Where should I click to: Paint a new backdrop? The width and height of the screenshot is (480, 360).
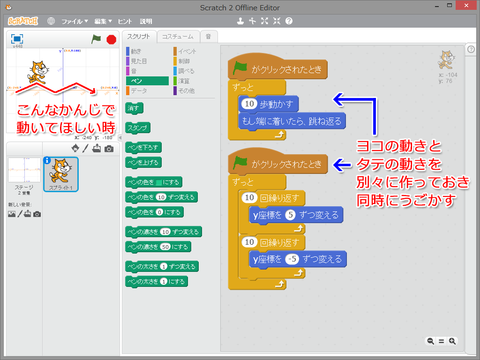(20, 214)
